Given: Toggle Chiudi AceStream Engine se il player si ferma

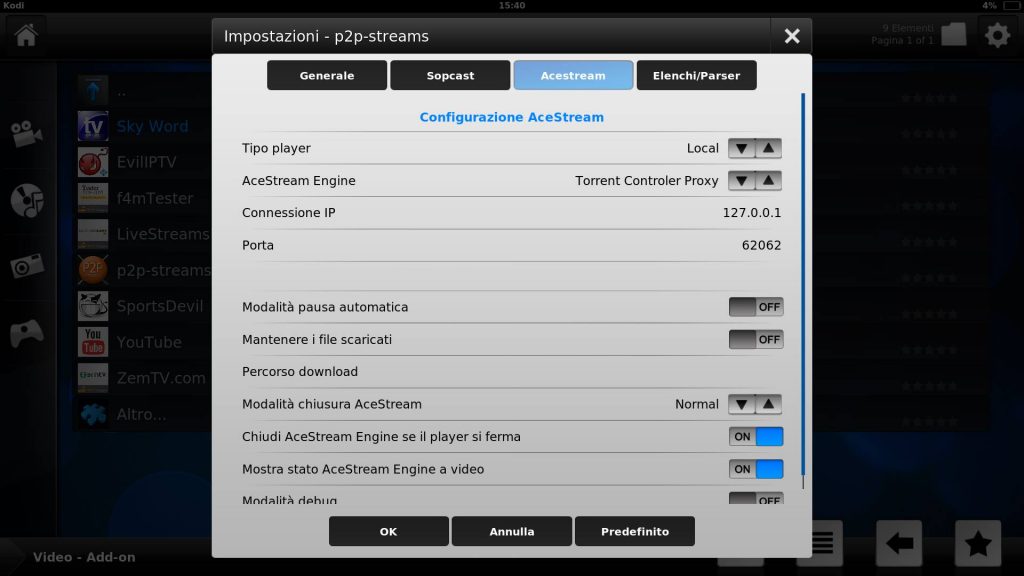Looking at the screenshot, I should 756,436.
